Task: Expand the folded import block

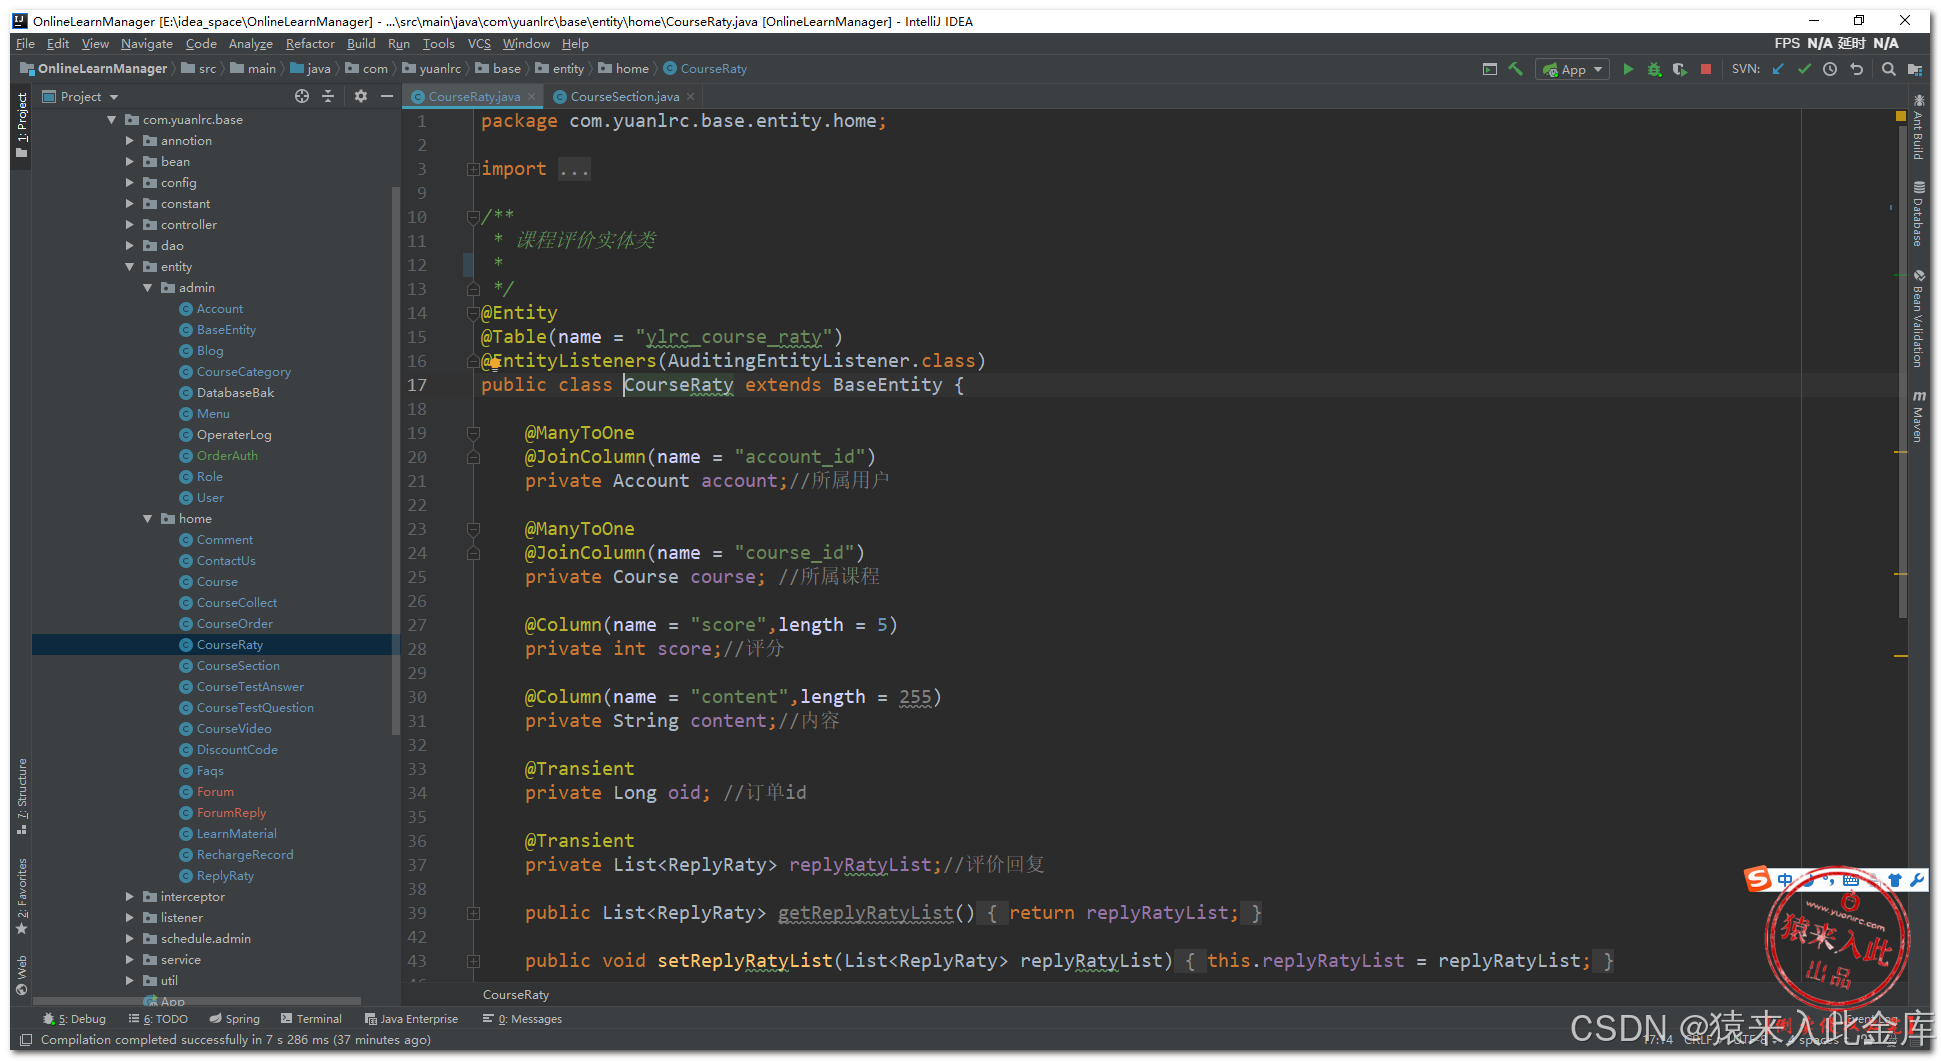Action: [x=473, y=169]
